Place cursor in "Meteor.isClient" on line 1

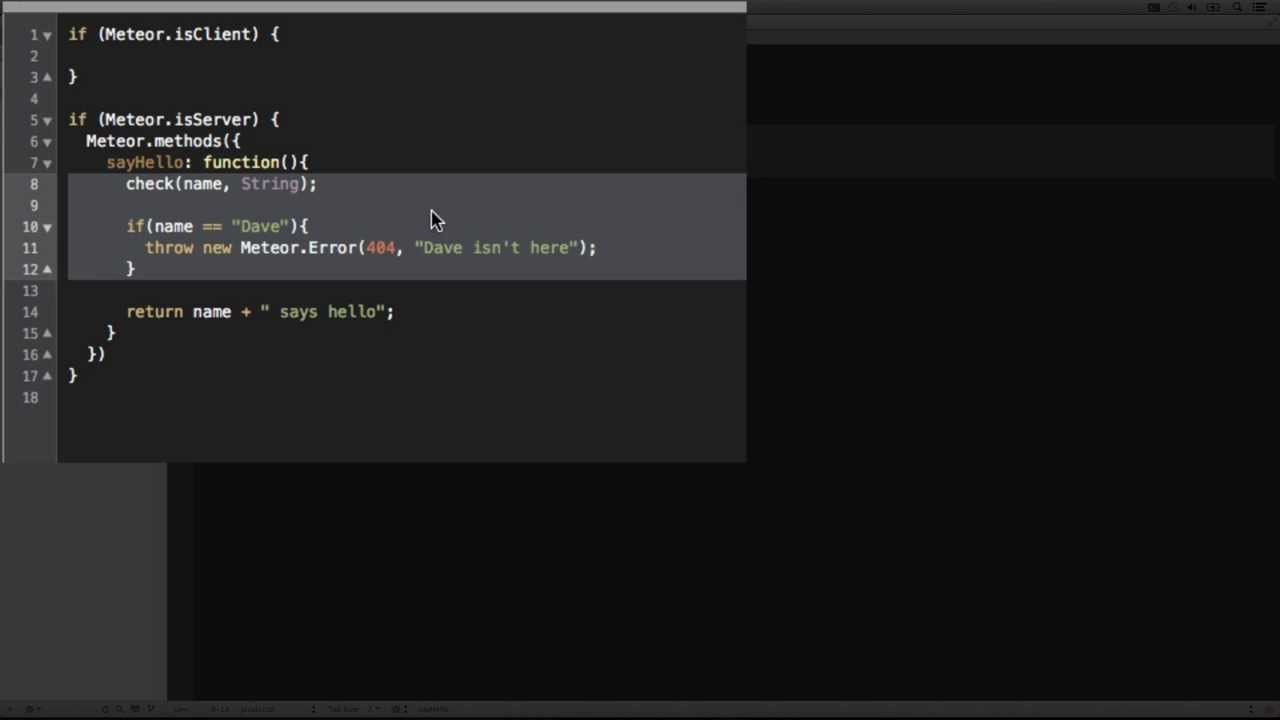[x=177, y=34]
